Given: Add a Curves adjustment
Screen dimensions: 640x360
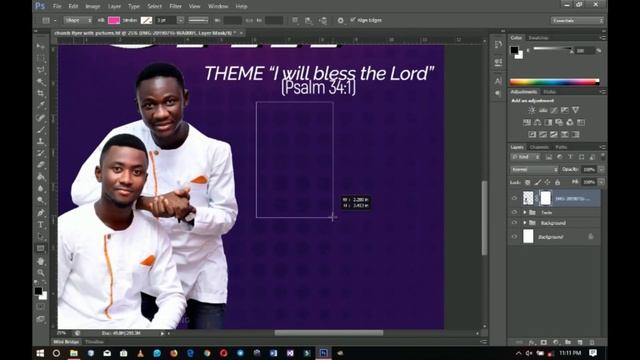Looking at the screenshot, I should click(554, 110).
